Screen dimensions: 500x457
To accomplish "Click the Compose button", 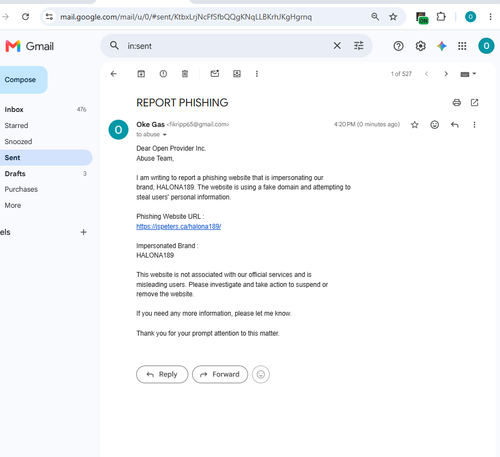I will (22, 80).
